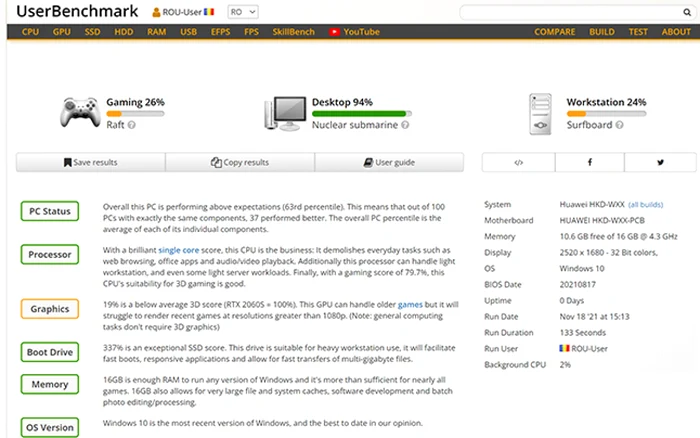Open the FPS menu item
This screenshot has width=700, height=438.
tap(251, 32)
